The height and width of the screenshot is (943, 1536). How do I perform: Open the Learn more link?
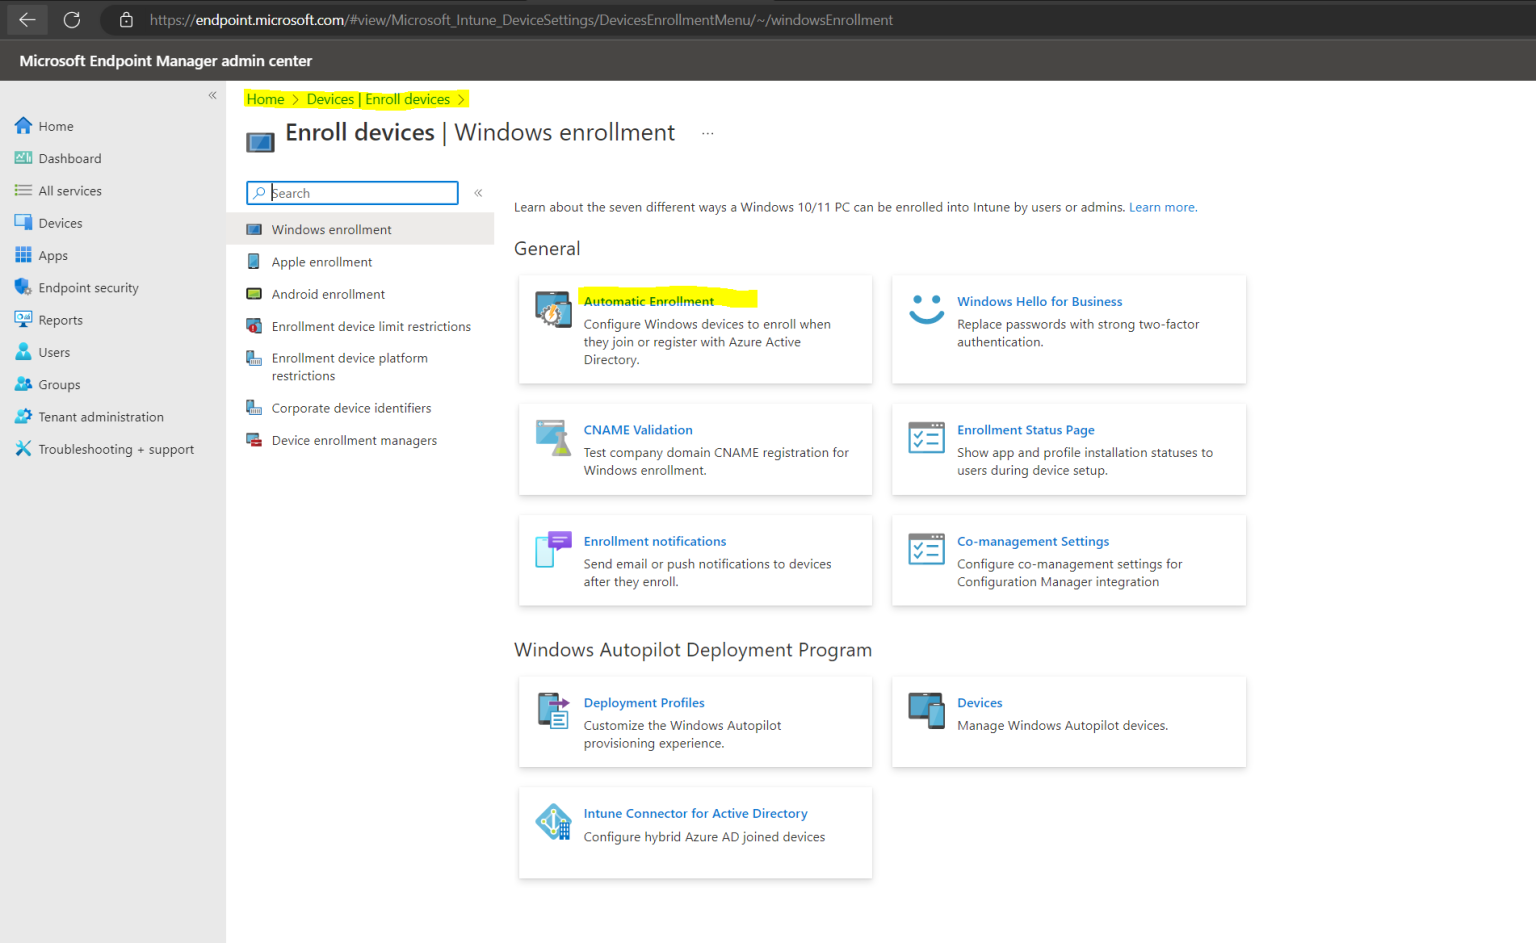click(1162, 207)
